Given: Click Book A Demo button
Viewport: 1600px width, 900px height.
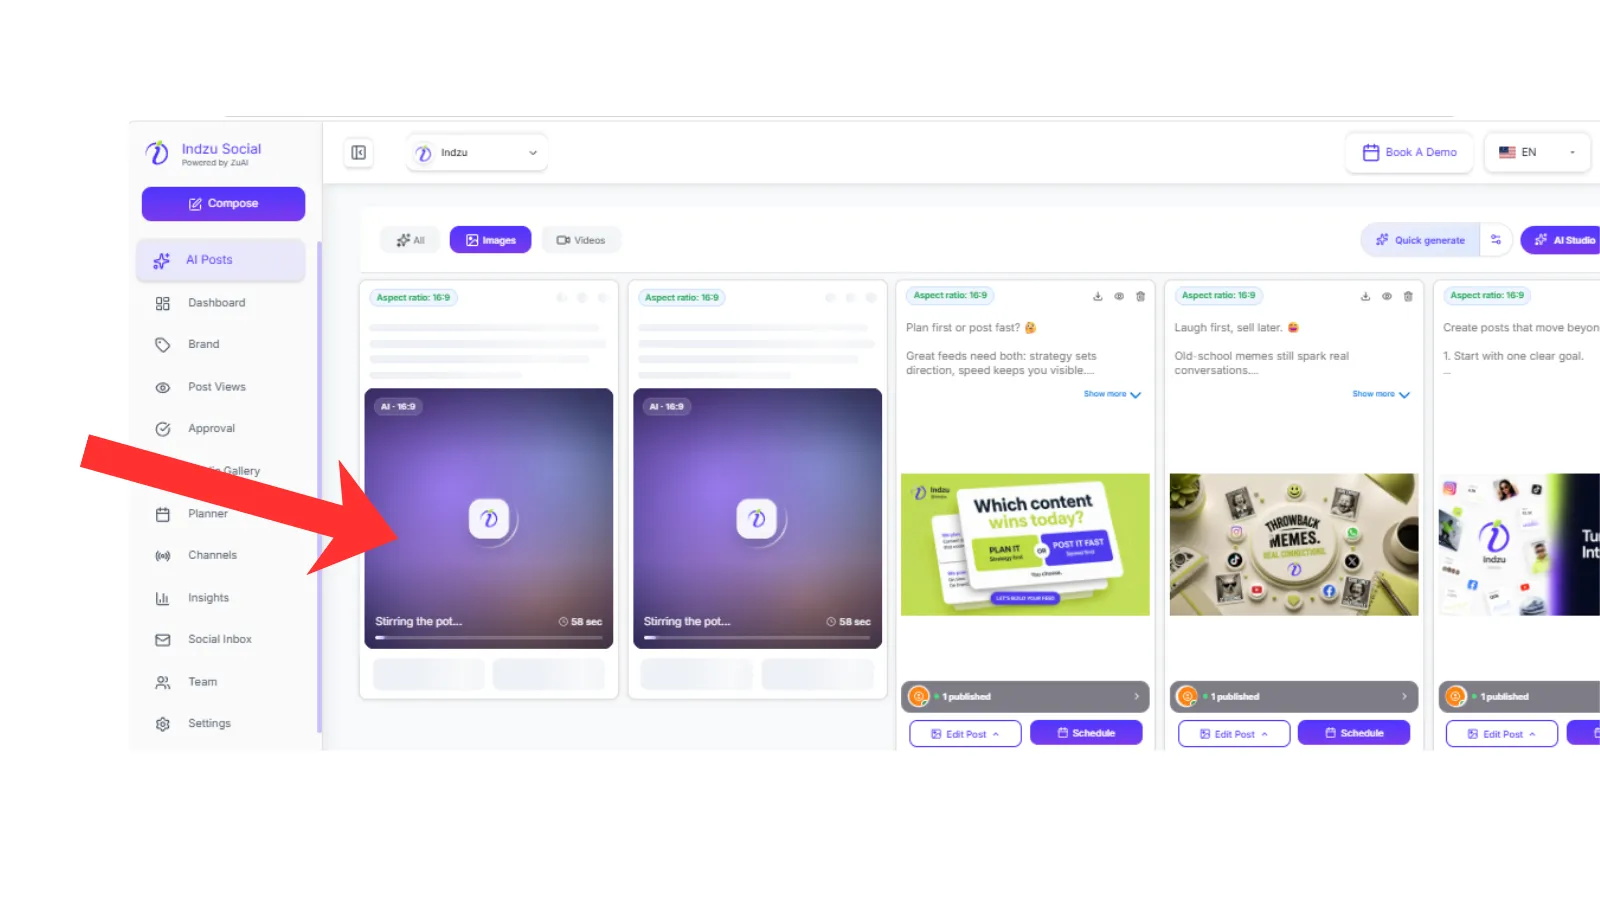Looking at the screenshot, I should pyautogui.click(x=1409, y=153).
